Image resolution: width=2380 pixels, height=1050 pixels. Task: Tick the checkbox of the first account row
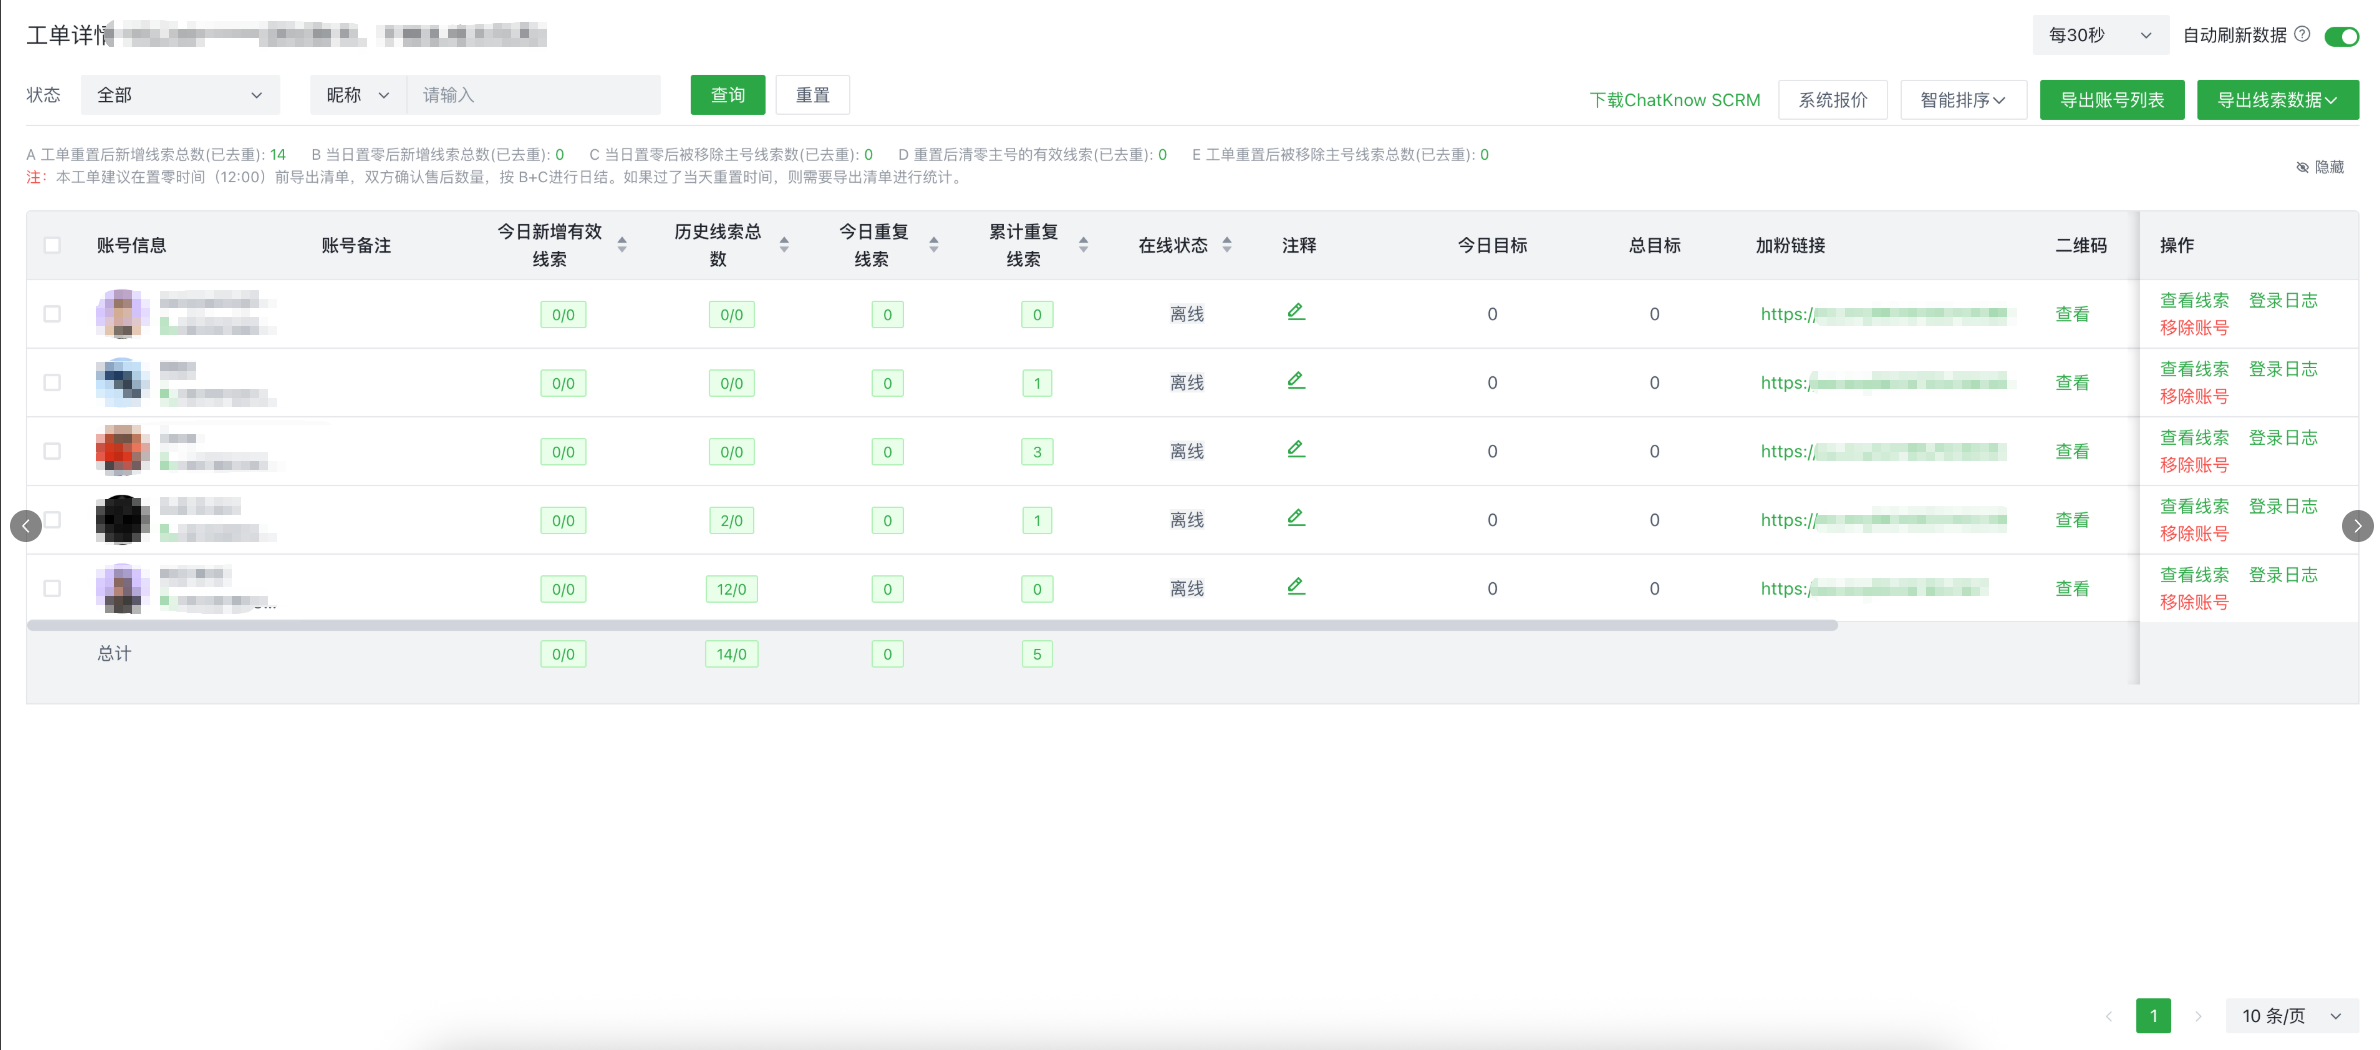[x=53, y=314]
